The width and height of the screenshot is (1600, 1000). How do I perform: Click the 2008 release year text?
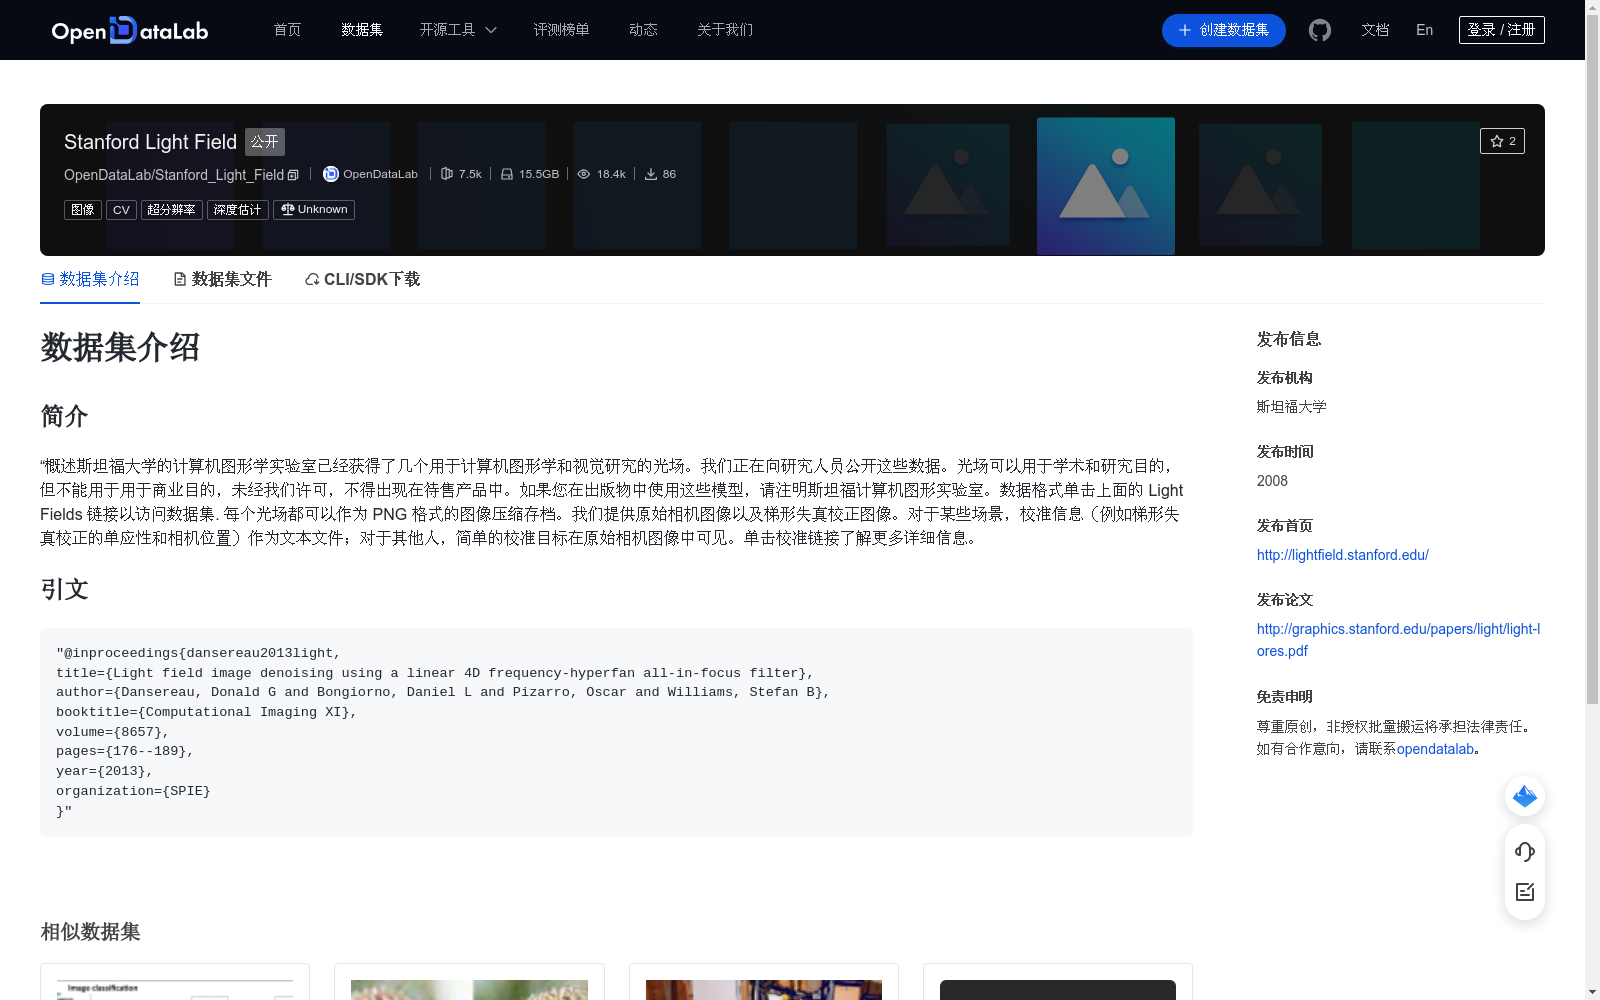(x=1272, y=481)
